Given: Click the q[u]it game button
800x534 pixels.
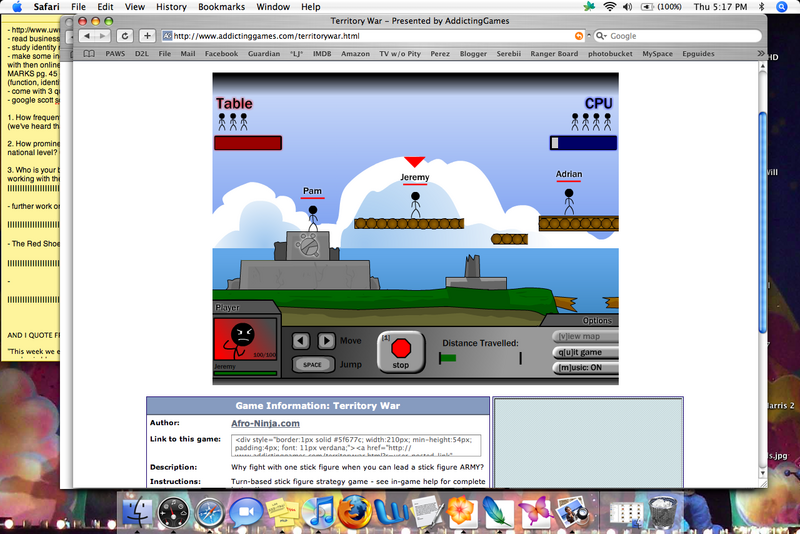Looking at the screenshot, I should [x=585, y=352].
